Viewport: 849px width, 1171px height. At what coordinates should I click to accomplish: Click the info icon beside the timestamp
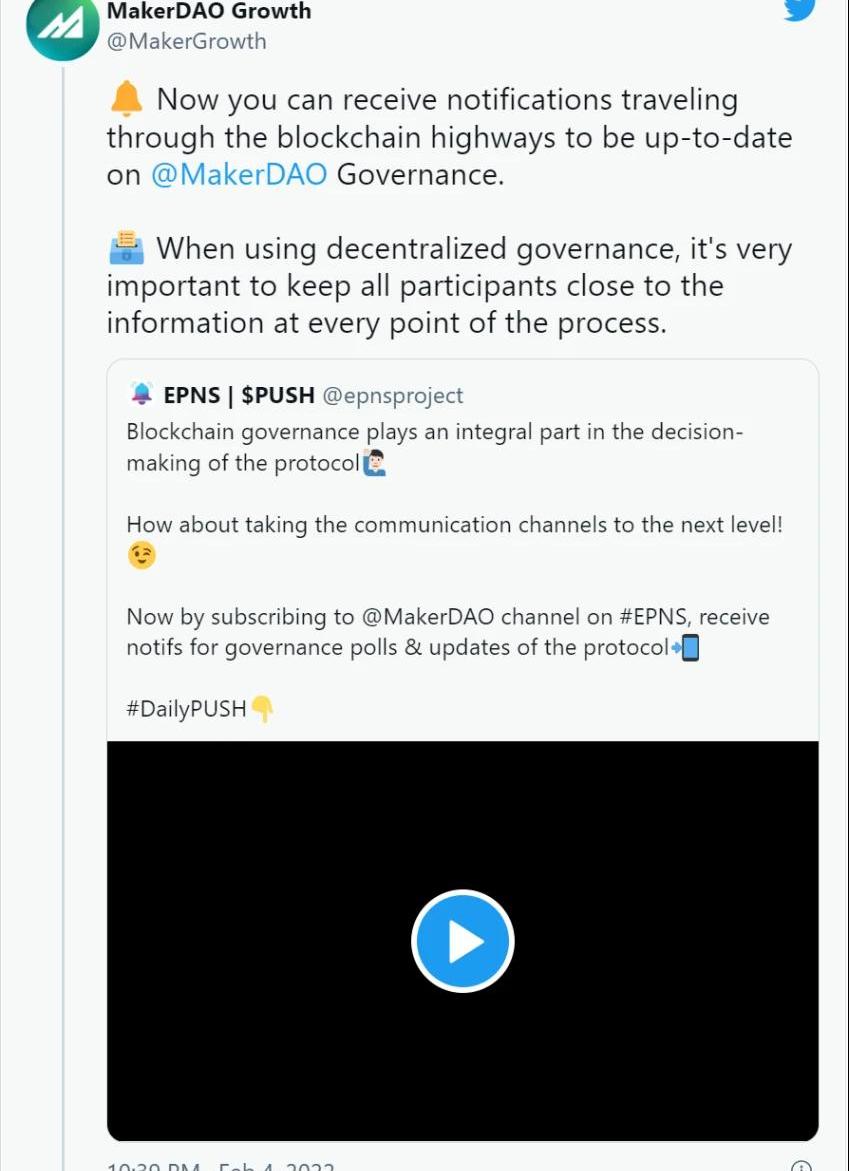(800, 1166)
